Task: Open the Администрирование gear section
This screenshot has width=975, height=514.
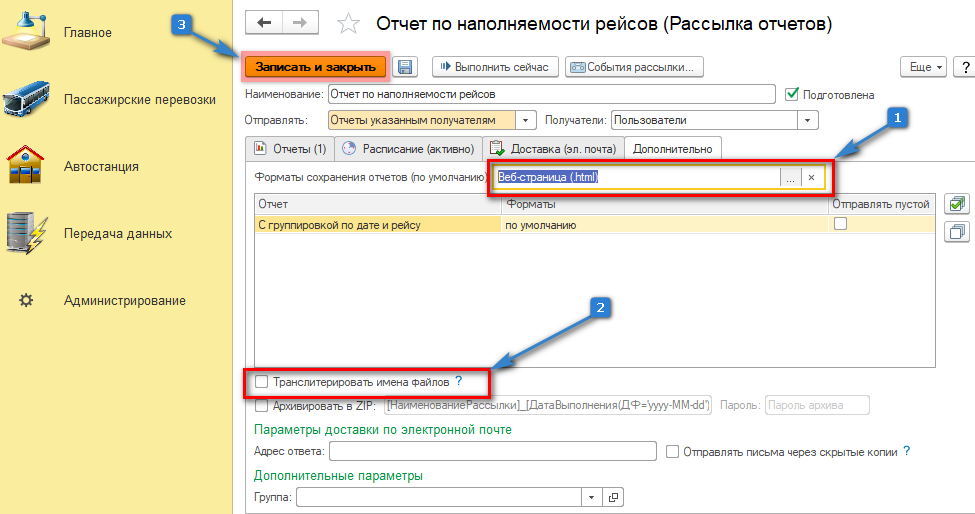Action: pyautogui.click(x=124, y=300)
